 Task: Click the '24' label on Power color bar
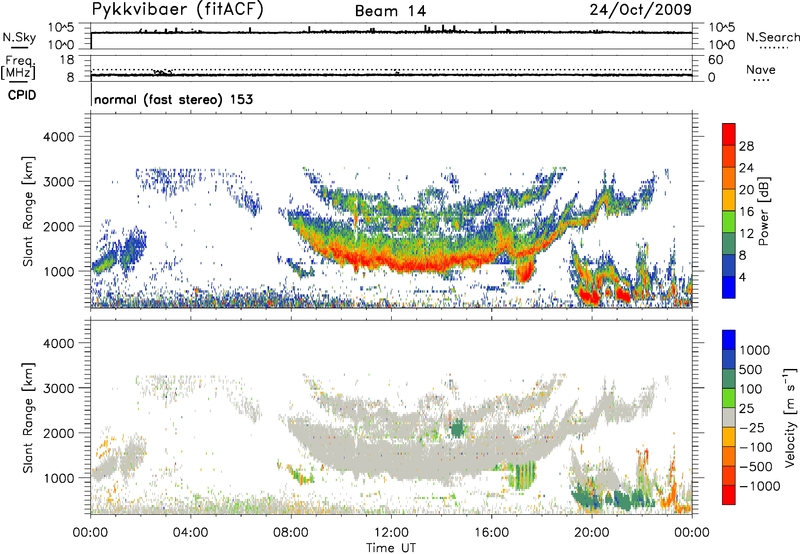[746, 168]
